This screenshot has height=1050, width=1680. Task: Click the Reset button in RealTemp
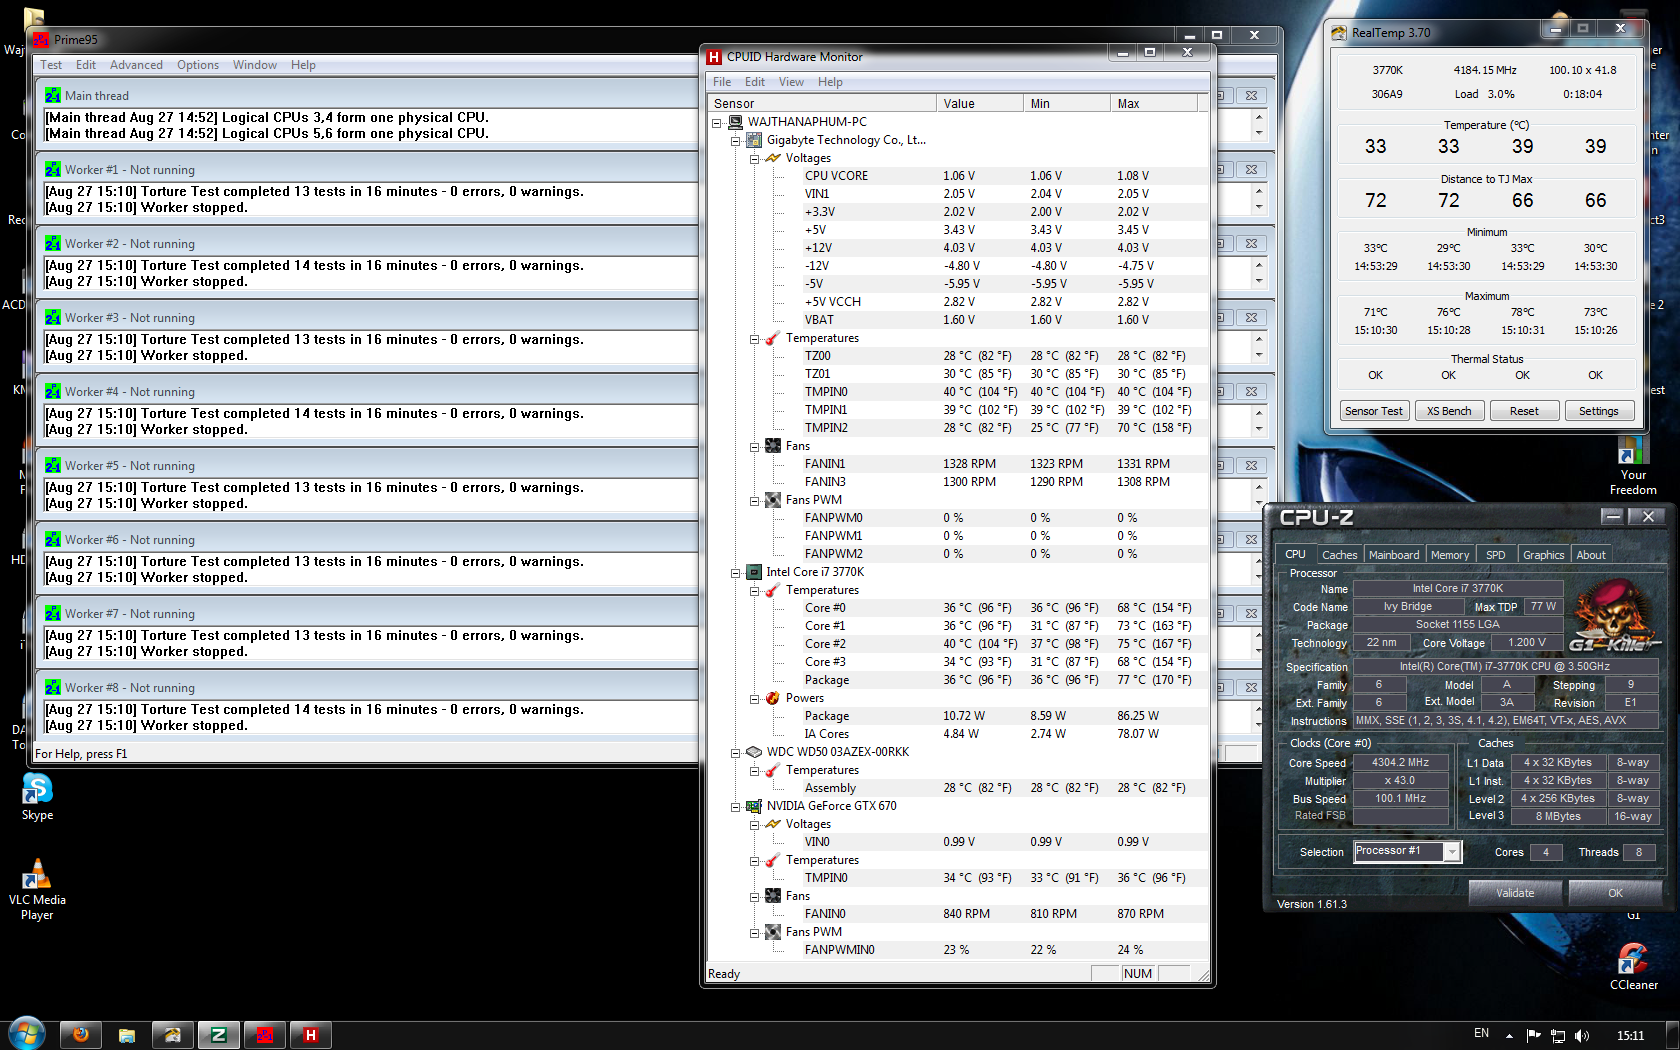1524,411
